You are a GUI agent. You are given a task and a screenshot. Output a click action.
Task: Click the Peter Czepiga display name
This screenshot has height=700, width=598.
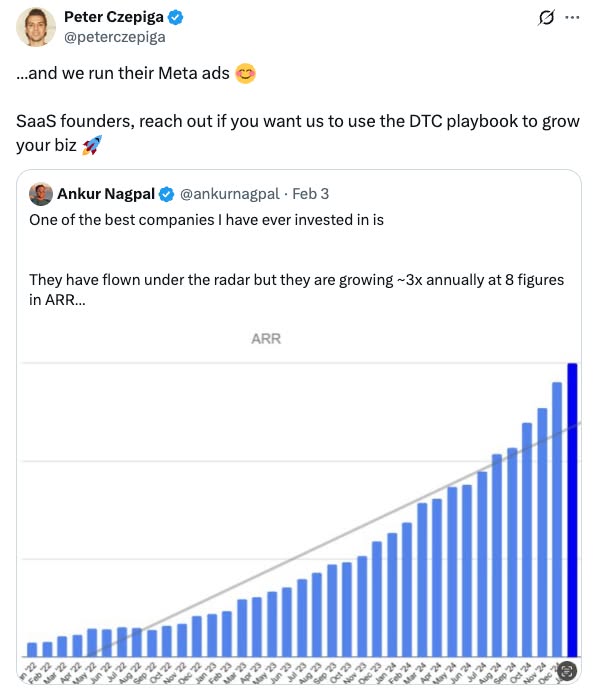pyautogui.click(x=114, y=17)
